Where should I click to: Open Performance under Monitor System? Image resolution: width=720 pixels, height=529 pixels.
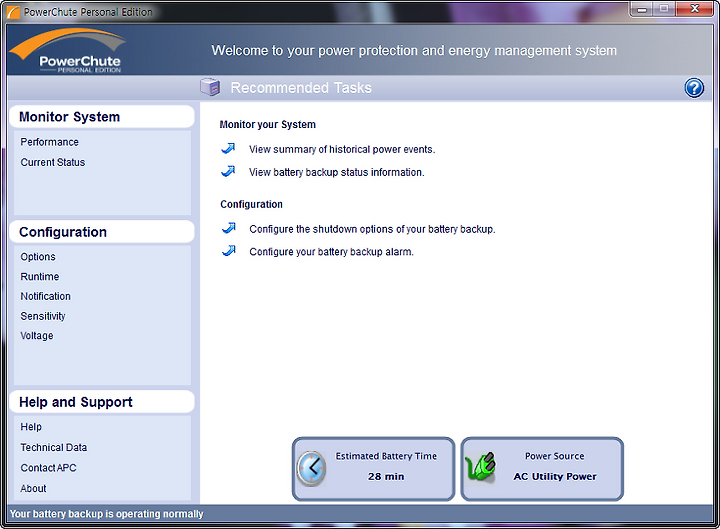49,142
